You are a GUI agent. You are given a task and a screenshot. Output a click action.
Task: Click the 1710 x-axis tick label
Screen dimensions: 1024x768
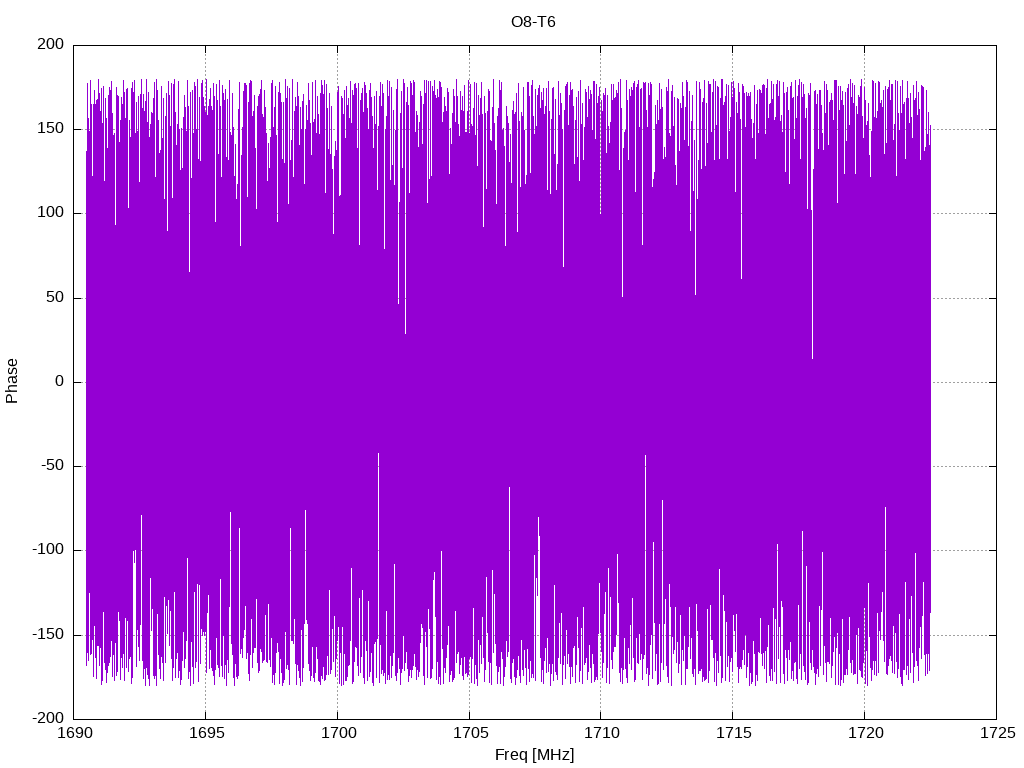tap(601, 733)
